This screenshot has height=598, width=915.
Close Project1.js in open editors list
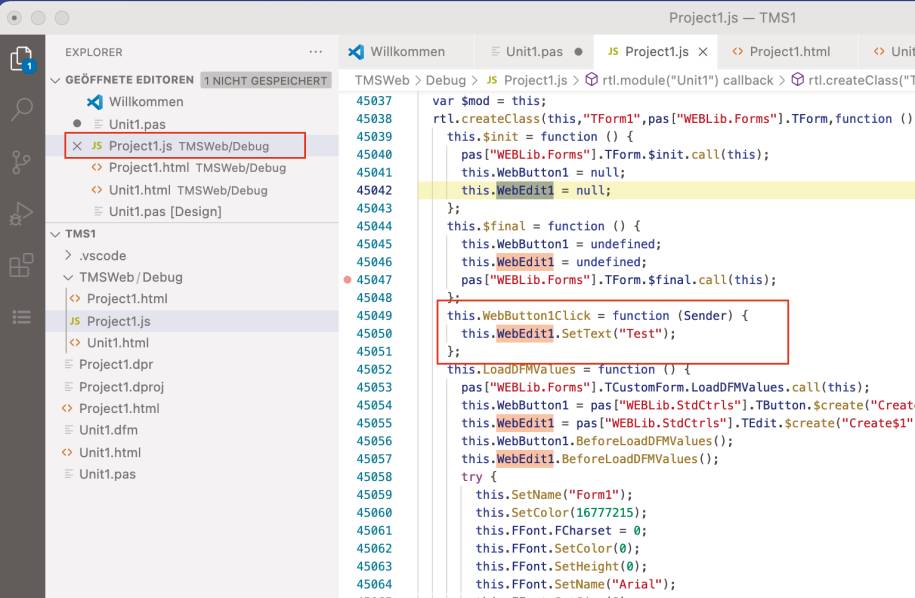click(77, 146)
